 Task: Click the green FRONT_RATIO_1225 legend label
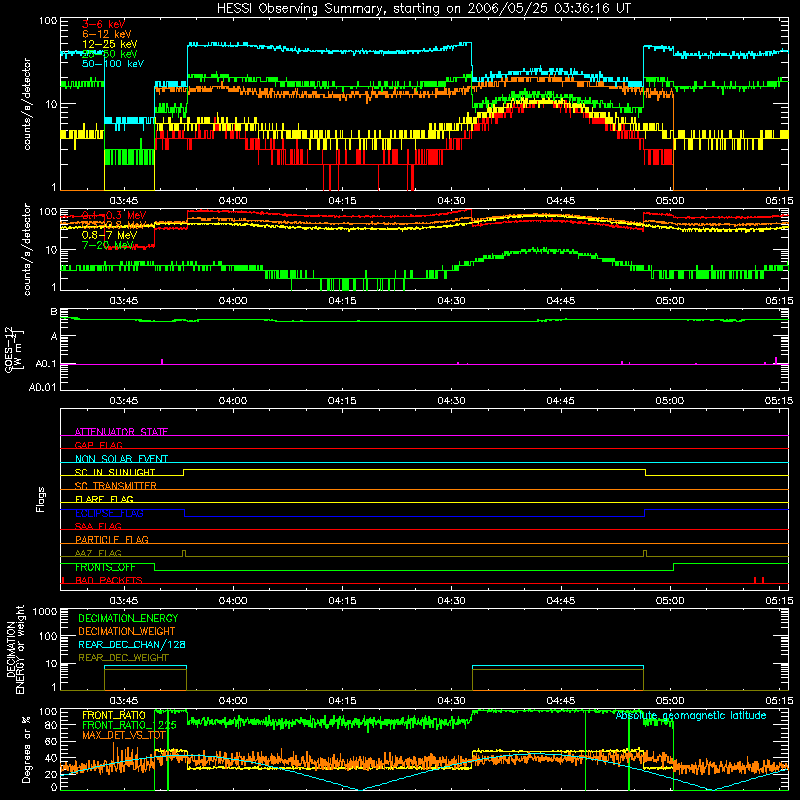click(x=129, y=725)
